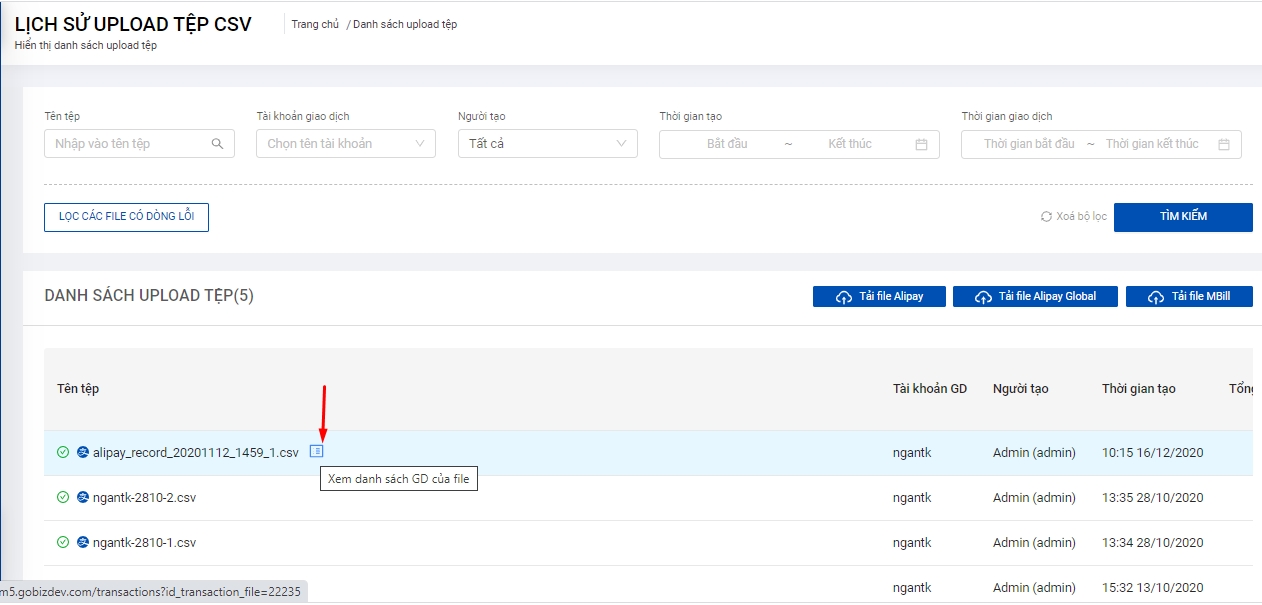Click LỌC CÁC FILE CÓ DÒNG LỖI button
The width and height of the screenshot is (1262, 605).
coord(126,217)
